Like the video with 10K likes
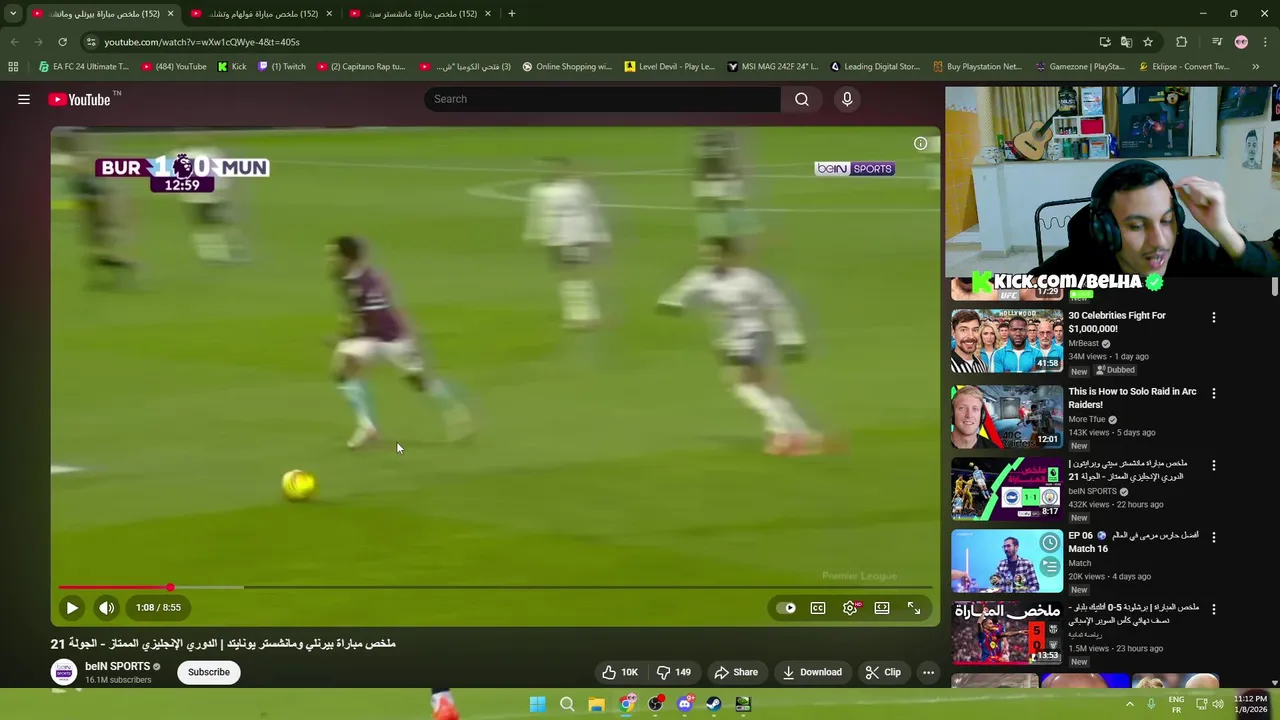The image size is (1280, 720). pyautogui.click(x=619, y=672)
